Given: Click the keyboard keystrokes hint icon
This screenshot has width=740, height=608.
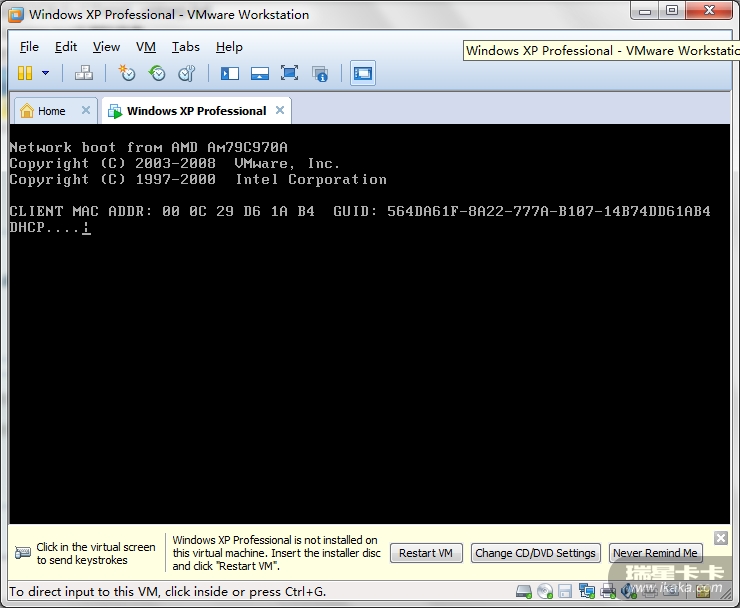Looking at the screenshot, I should [23, 553].
